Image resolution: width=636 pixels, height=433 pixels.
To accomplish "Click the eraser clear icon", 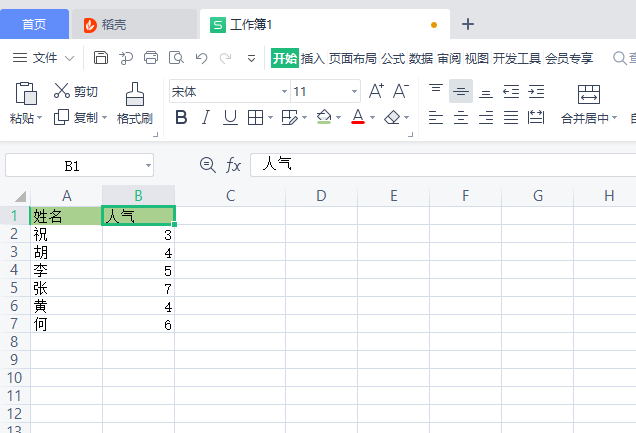I will point(392,118).
